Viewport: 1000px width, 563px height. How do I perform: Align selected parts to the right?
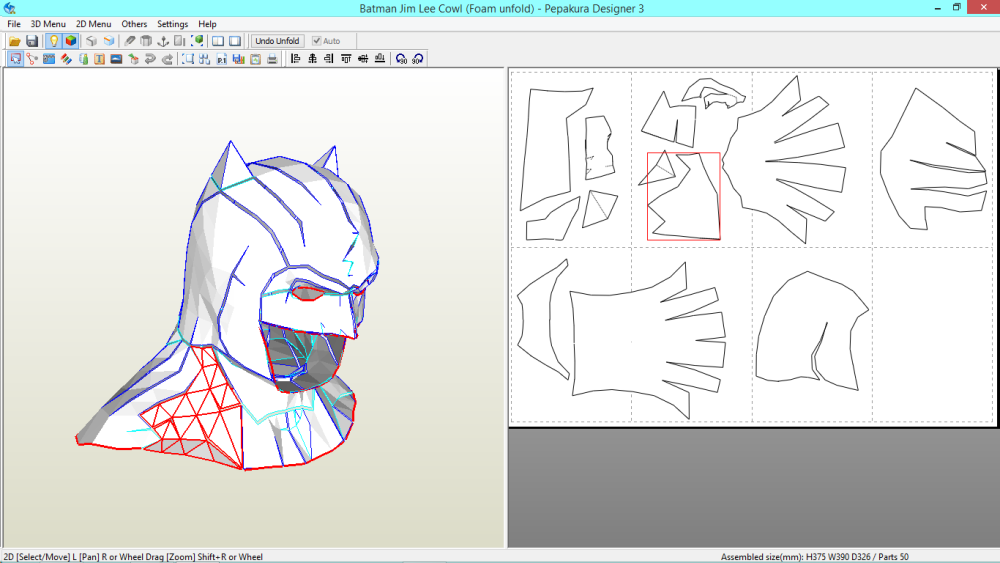pyautogui.click(x=329, y=59)
